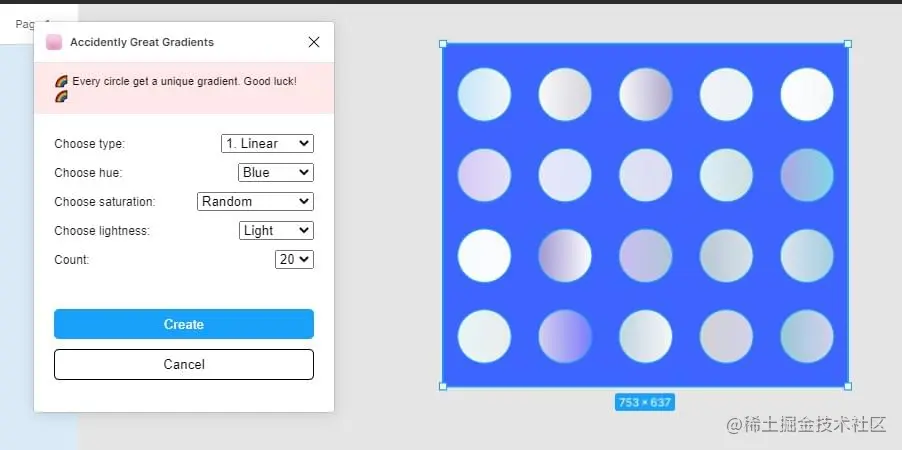902x450 pixels.
Task: Select third circle in the top row
Action: point(645,94)
